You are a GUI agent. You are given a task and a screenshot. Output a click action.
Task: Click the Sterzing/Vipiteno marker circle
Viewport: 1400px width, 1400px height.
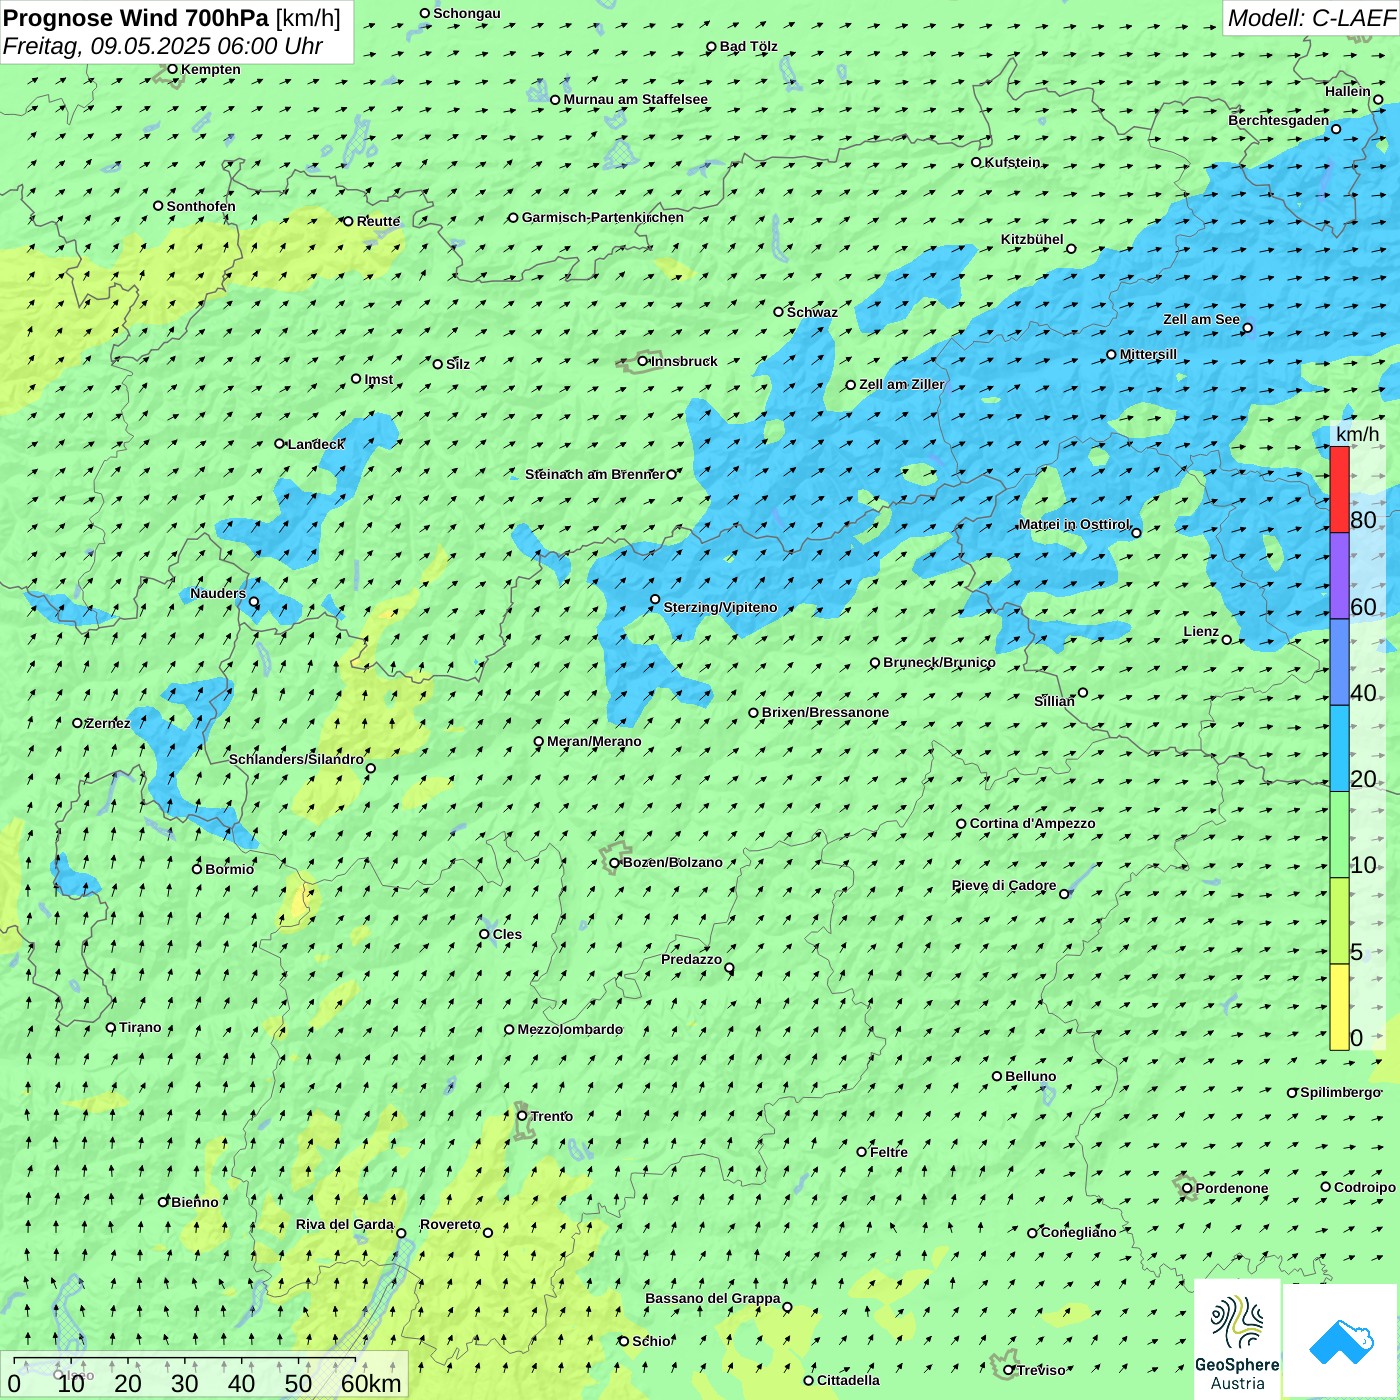(x=655, y=600)
